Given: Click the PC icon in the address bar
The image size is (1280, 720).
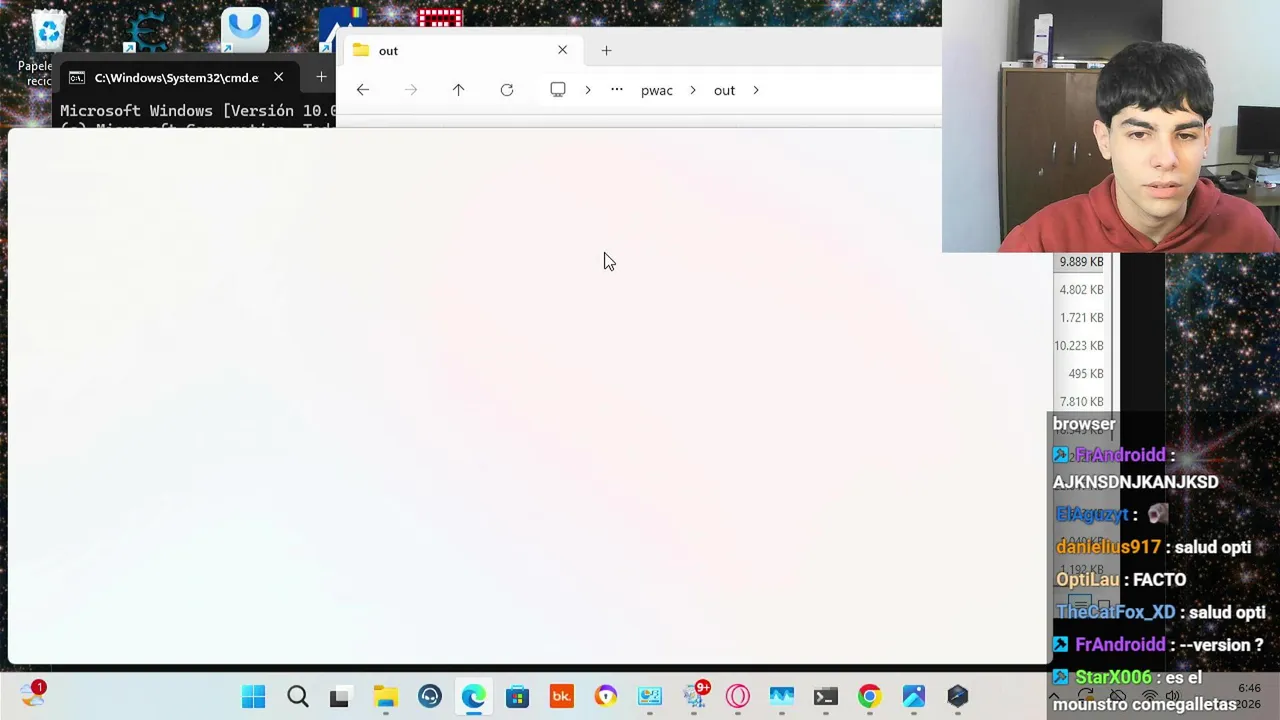Looking at the screenshot, I should tap(558, 90).
